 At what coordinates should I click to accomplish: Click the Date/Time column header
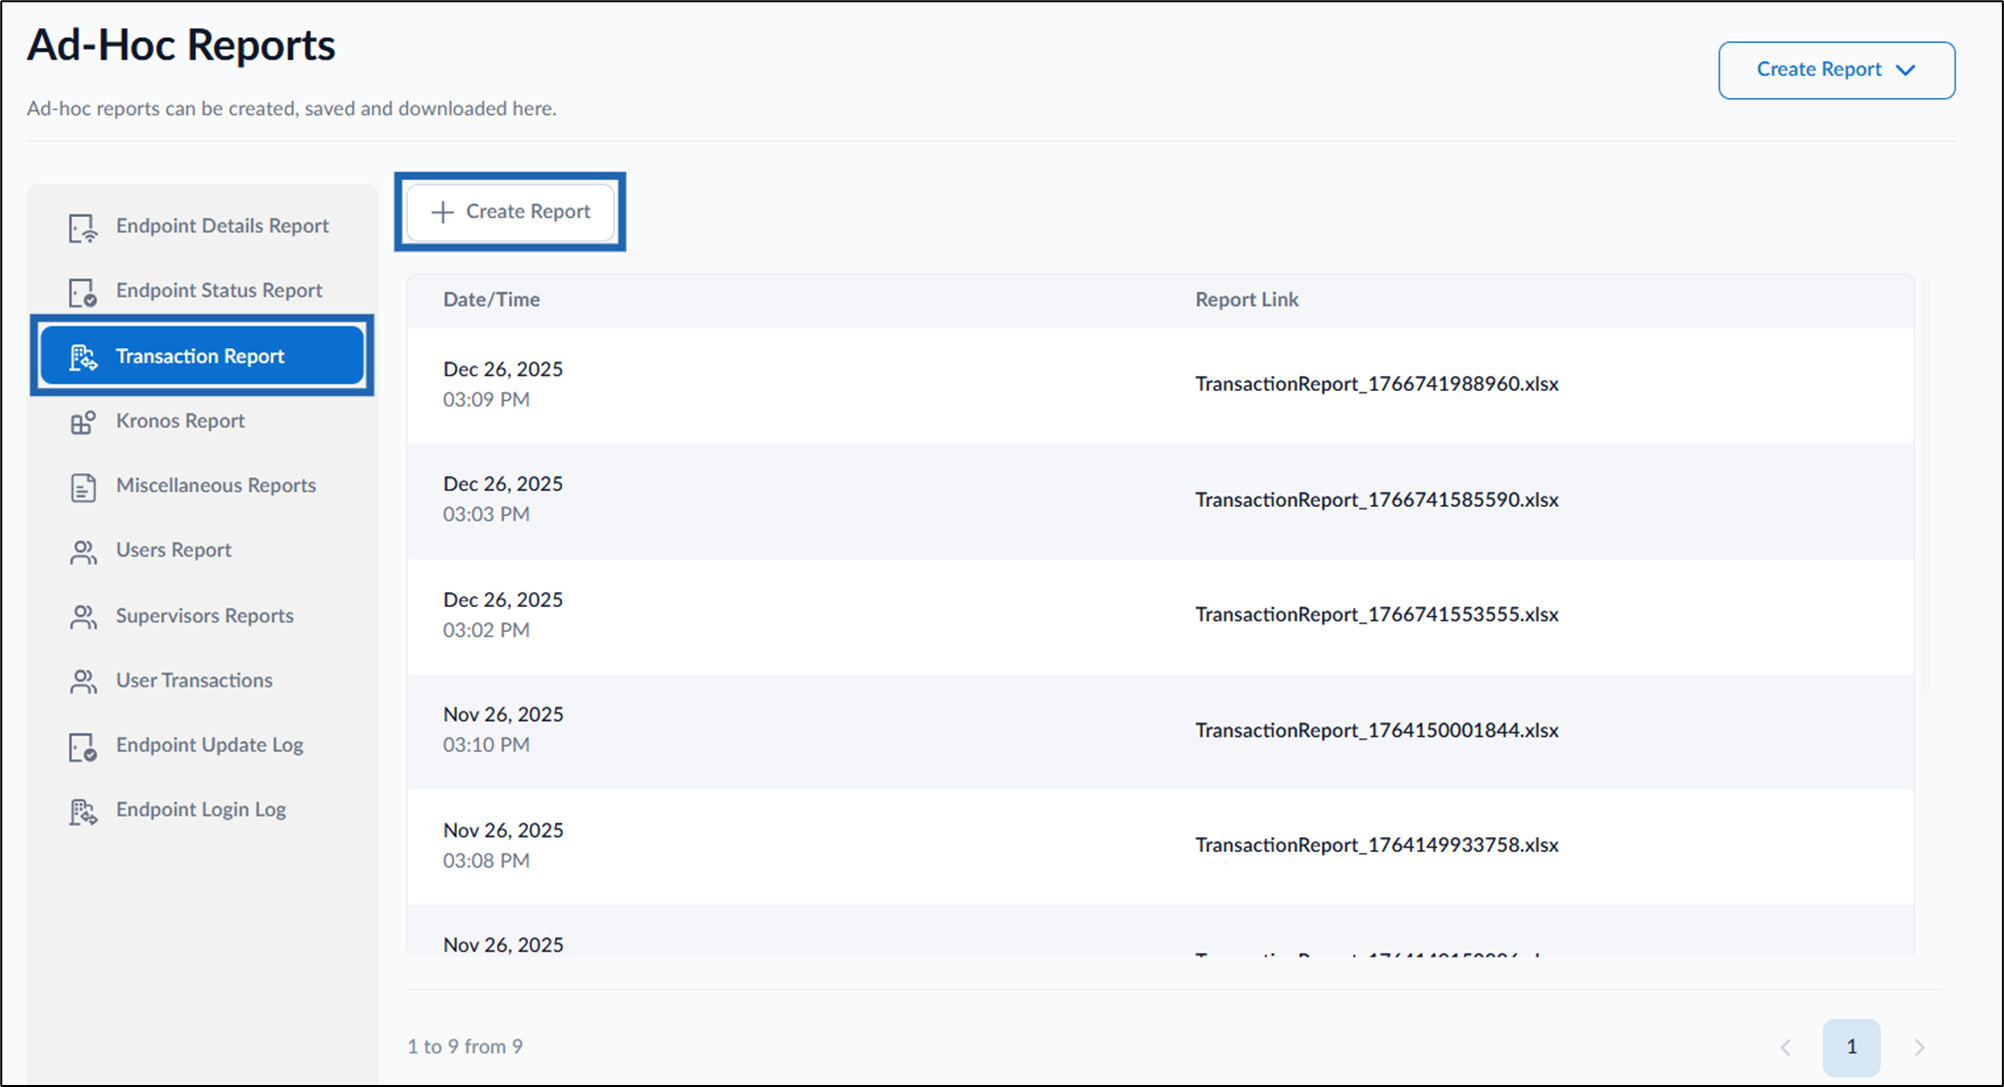click(x=491, y=300)
